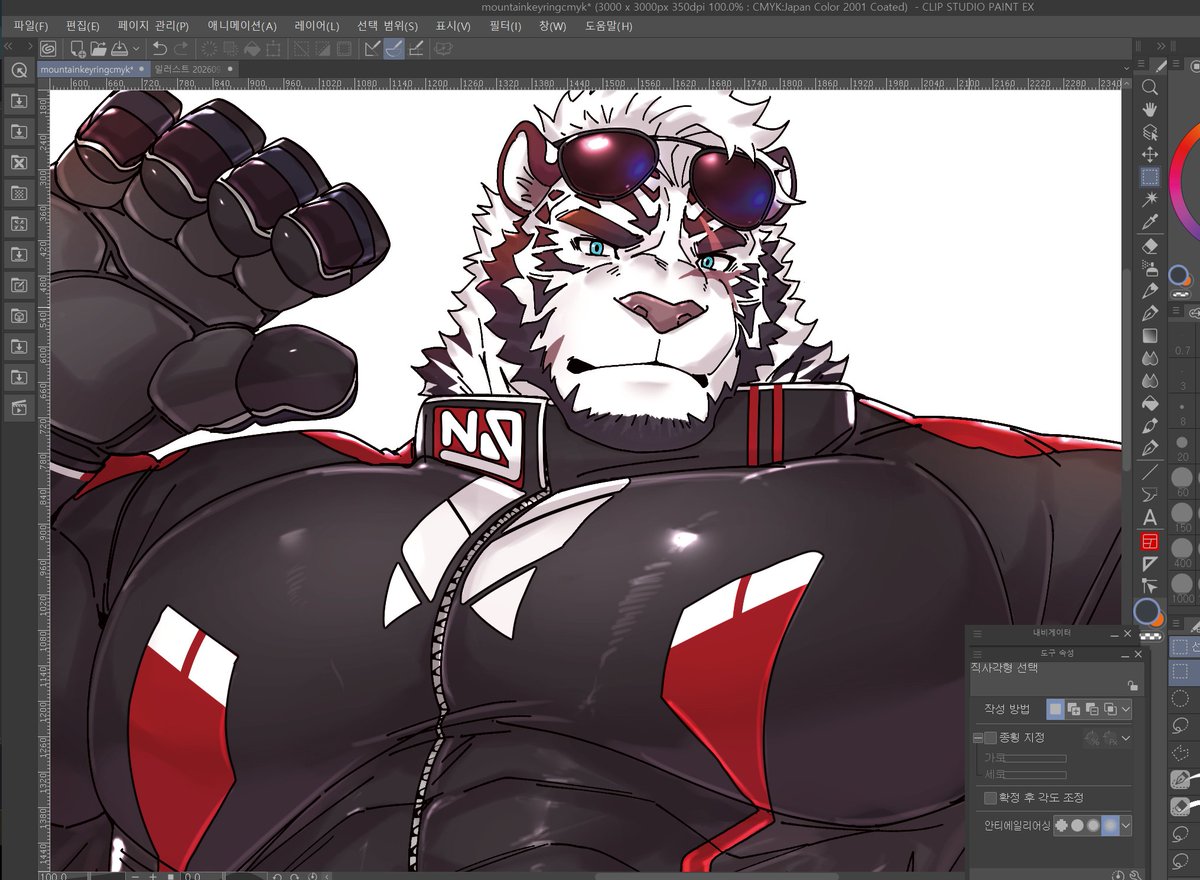
Task: Open CLIP STUDIO launcher icon in command bar
Action: [x=48, y=48]
